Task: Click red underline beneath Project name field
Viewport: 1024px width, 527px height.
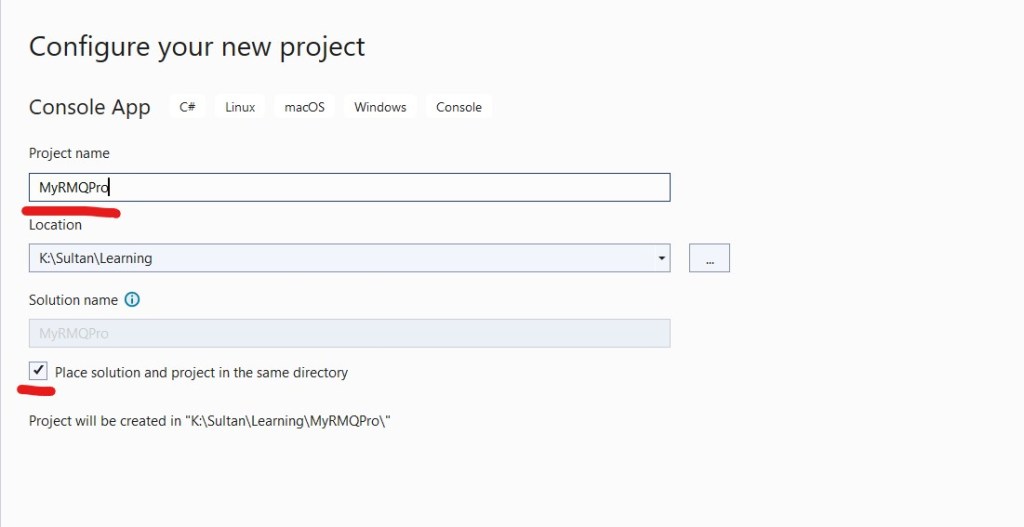Action: (70, 211)
